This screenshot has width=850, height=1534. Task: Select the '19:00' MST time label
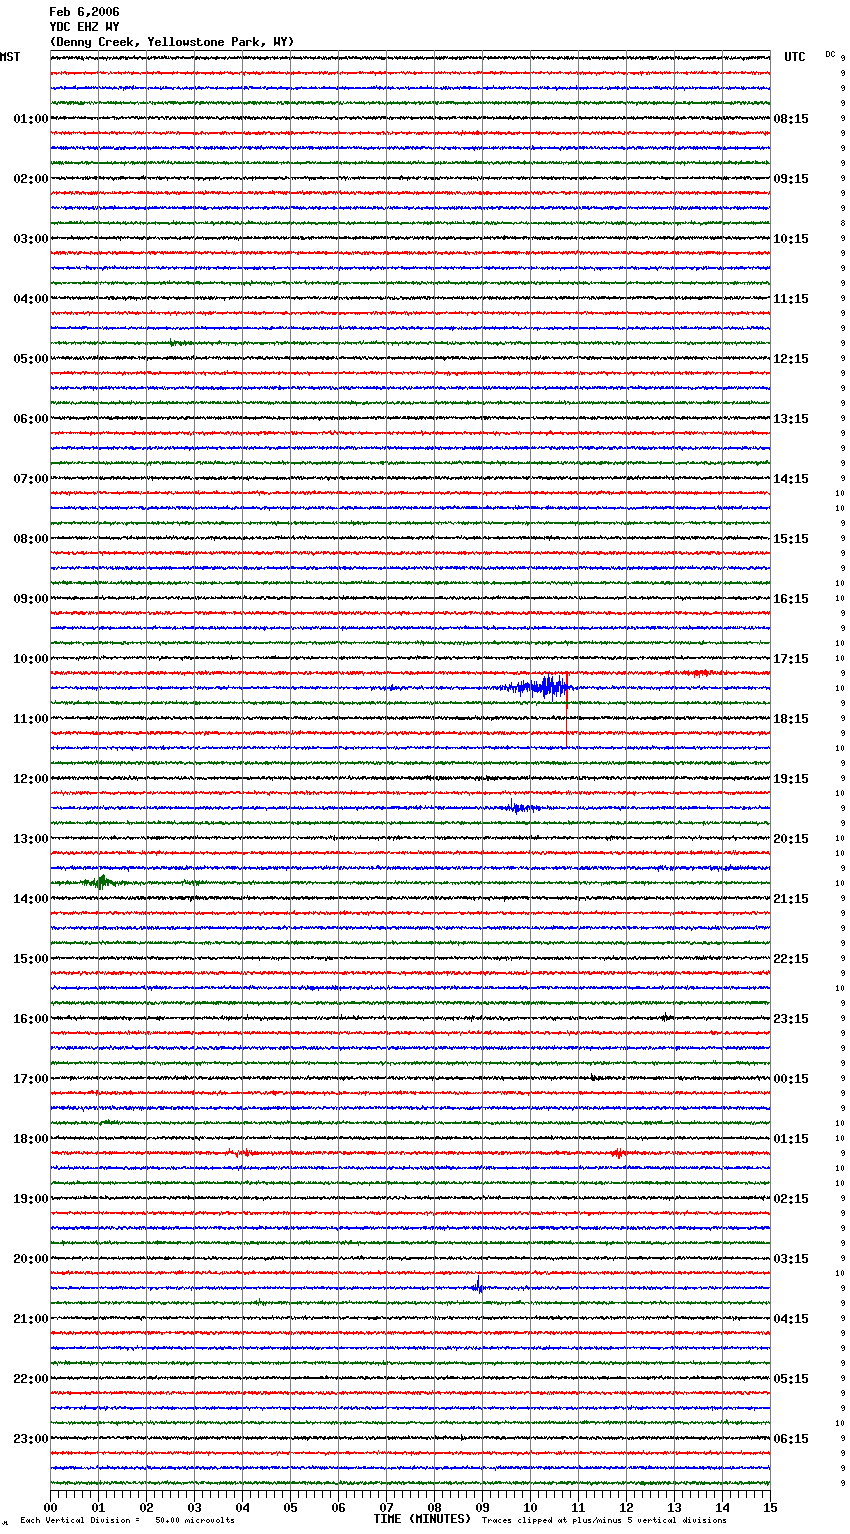[x=30, y=1199]
